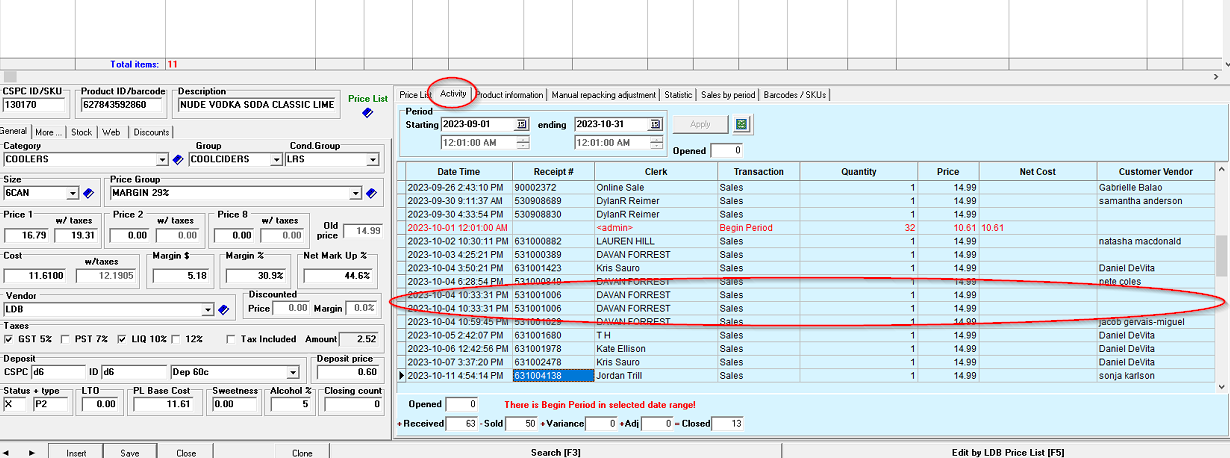Select the Online Sale clerk row
1230x458 pixels.
click(655, 187)
